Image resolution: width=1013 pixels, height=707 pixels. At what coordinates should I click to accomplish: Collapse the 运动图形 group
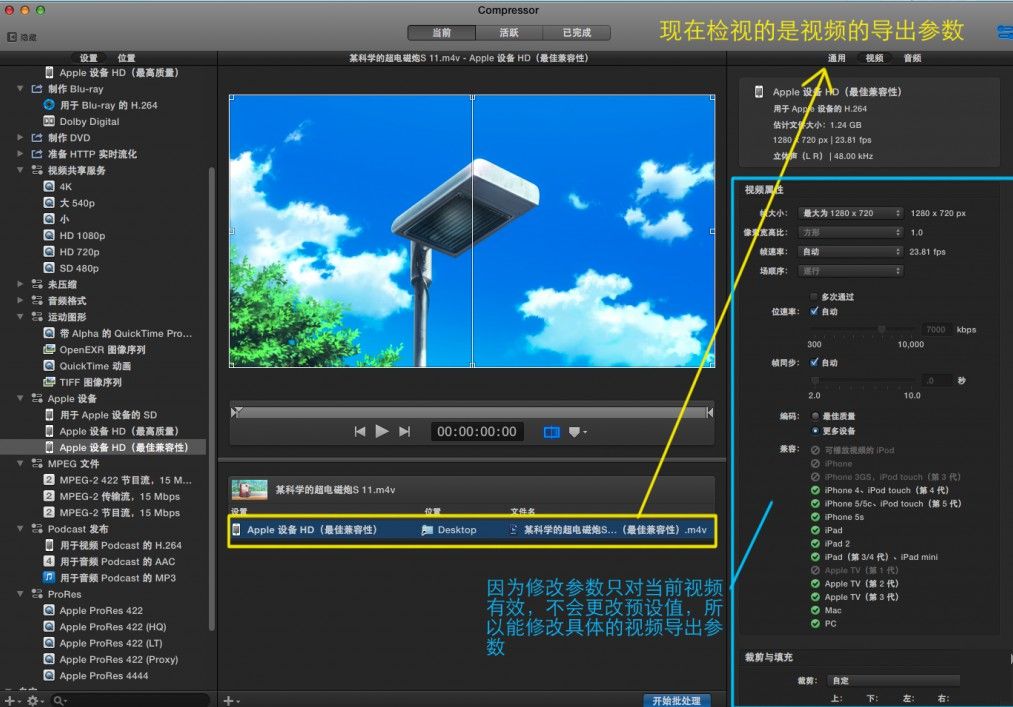(x=20, y=317)
